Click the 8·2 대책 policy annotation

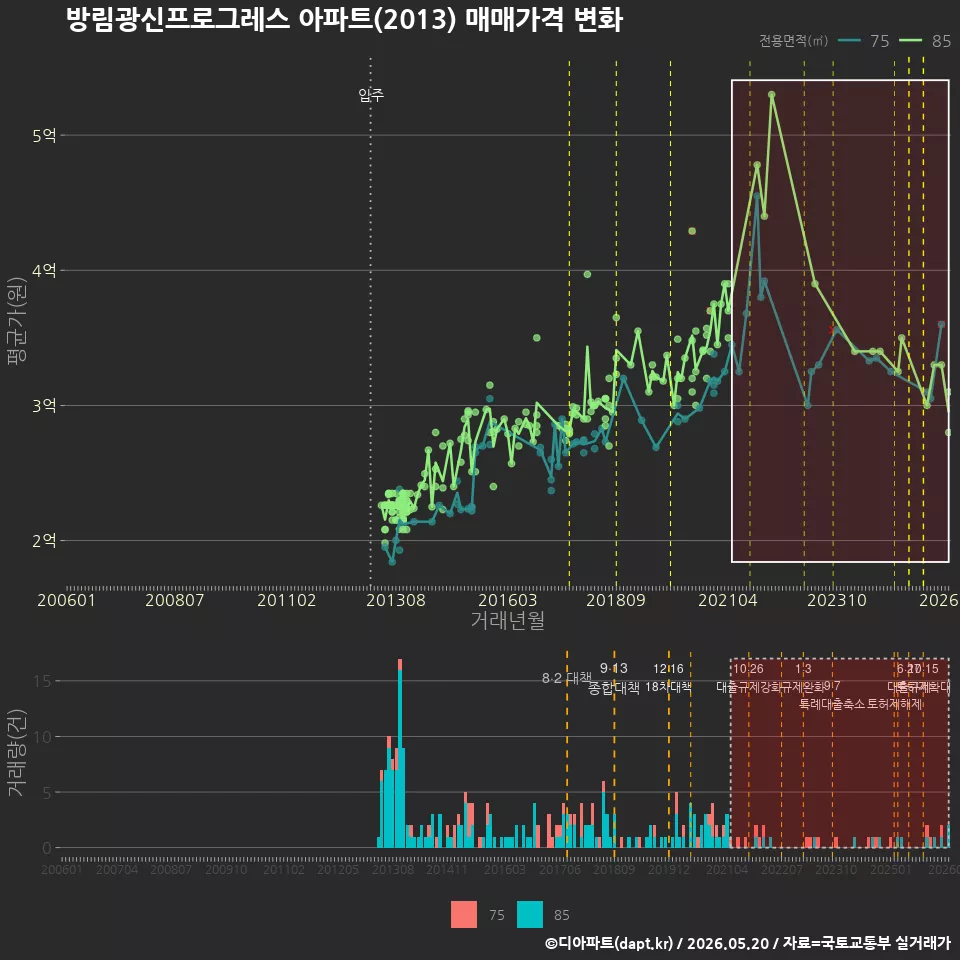coord(567,678)
